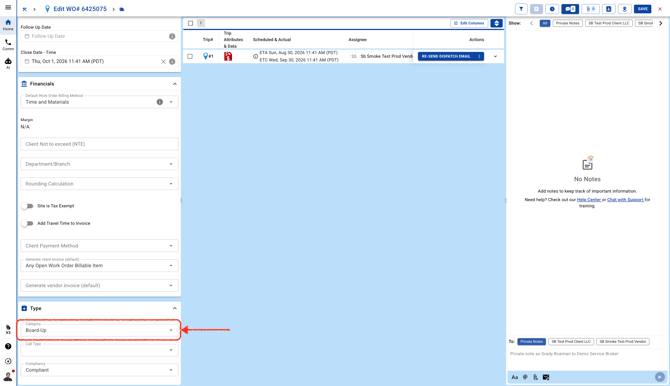Filter notes by Private Notes
This screenshot has height=386, width=670.
point(567,23)
